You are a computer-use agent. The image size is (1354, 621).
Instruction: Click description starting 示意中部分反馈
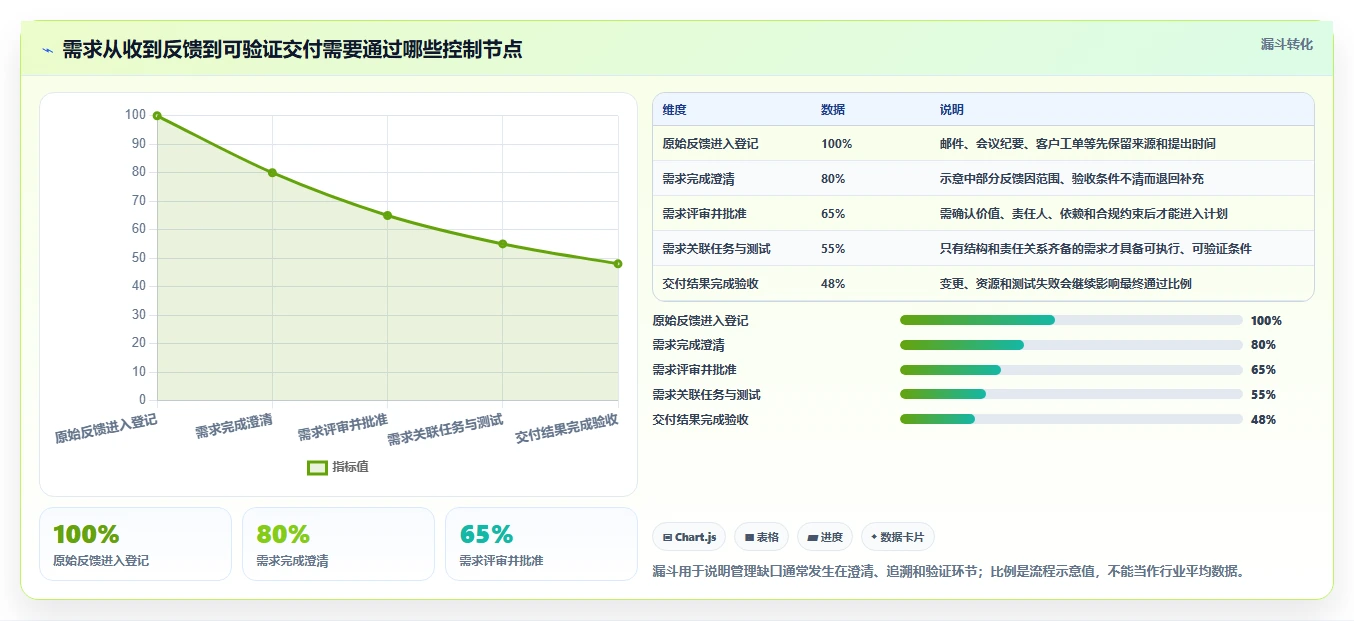point(1072,179)
